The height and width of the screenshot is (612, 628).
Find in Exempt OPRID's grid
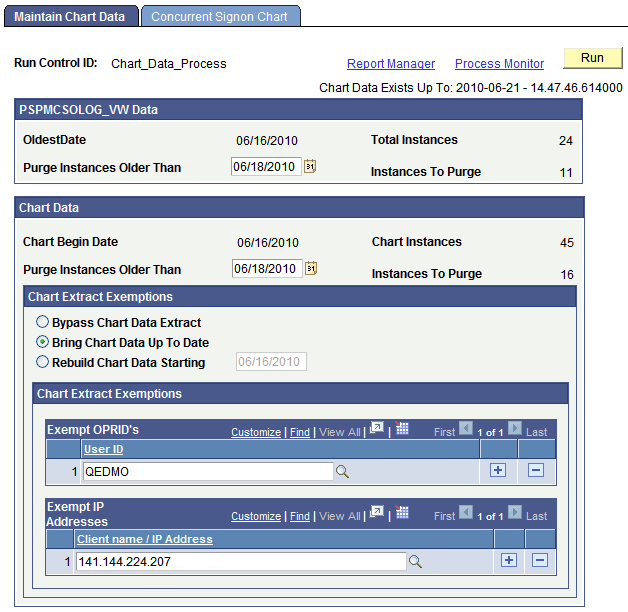(x=300, y=432)
